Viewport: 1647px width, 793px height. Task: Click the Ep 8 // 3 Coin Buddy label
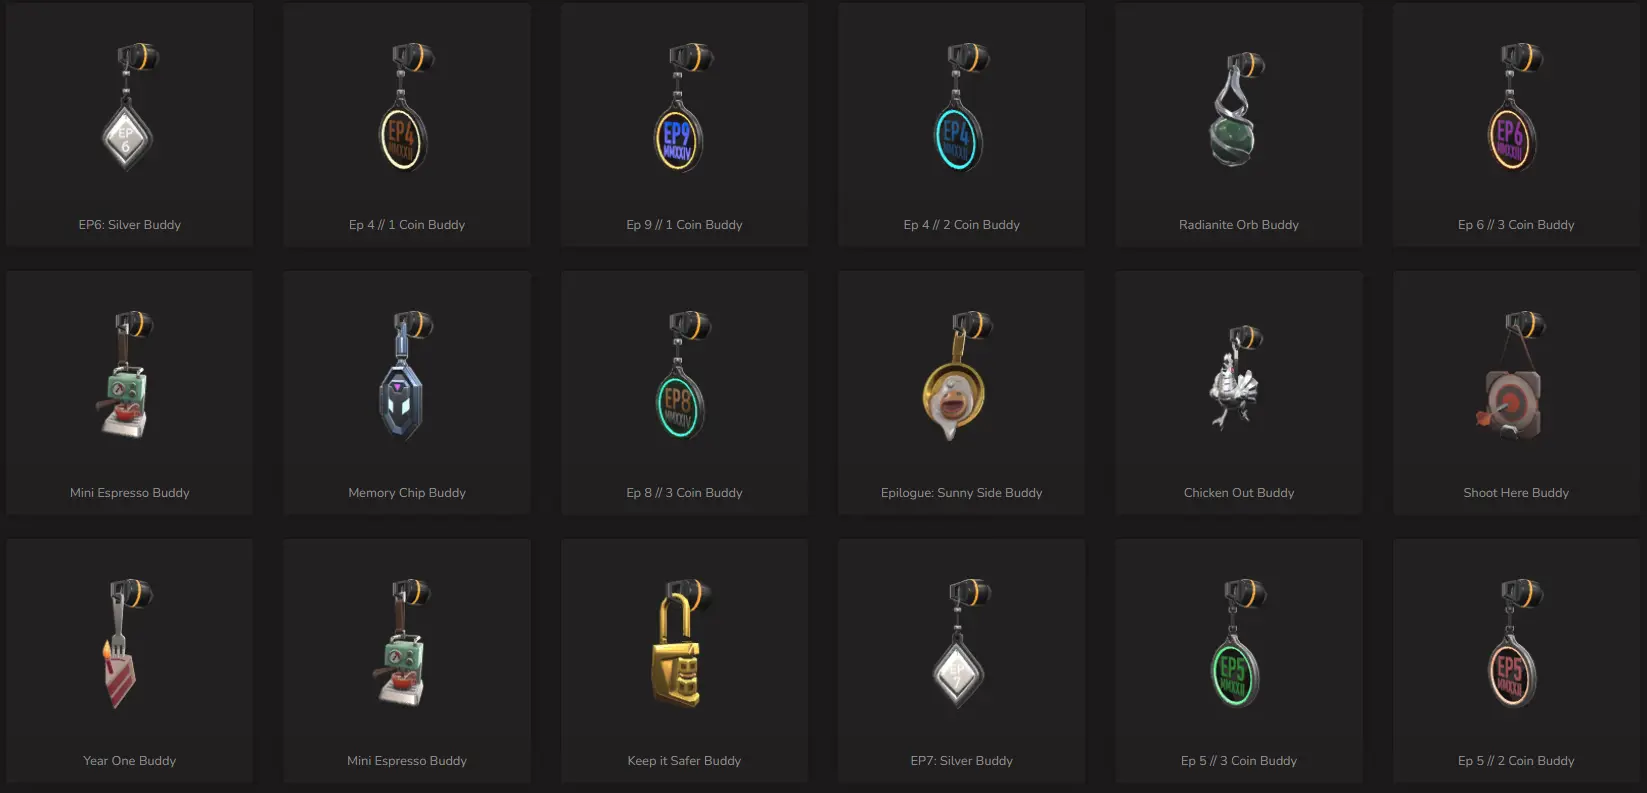pyautogui.click(x=684, y=493)
